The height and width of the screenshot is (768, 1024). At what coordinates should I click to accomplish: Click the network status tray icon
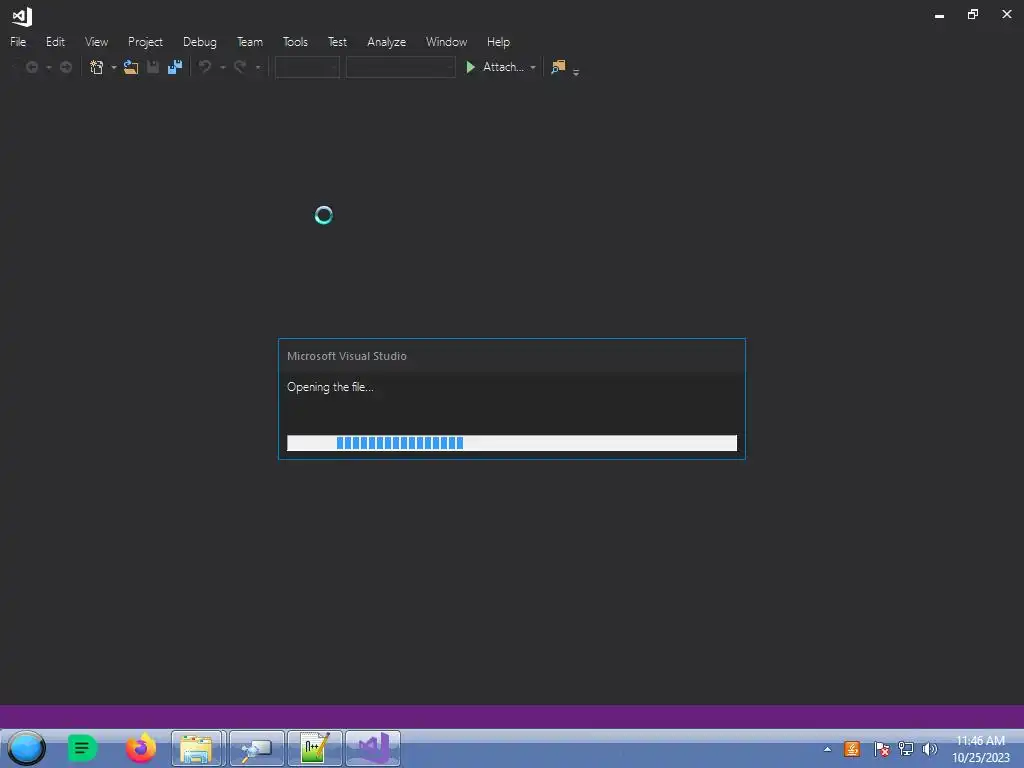click(905, 749)
